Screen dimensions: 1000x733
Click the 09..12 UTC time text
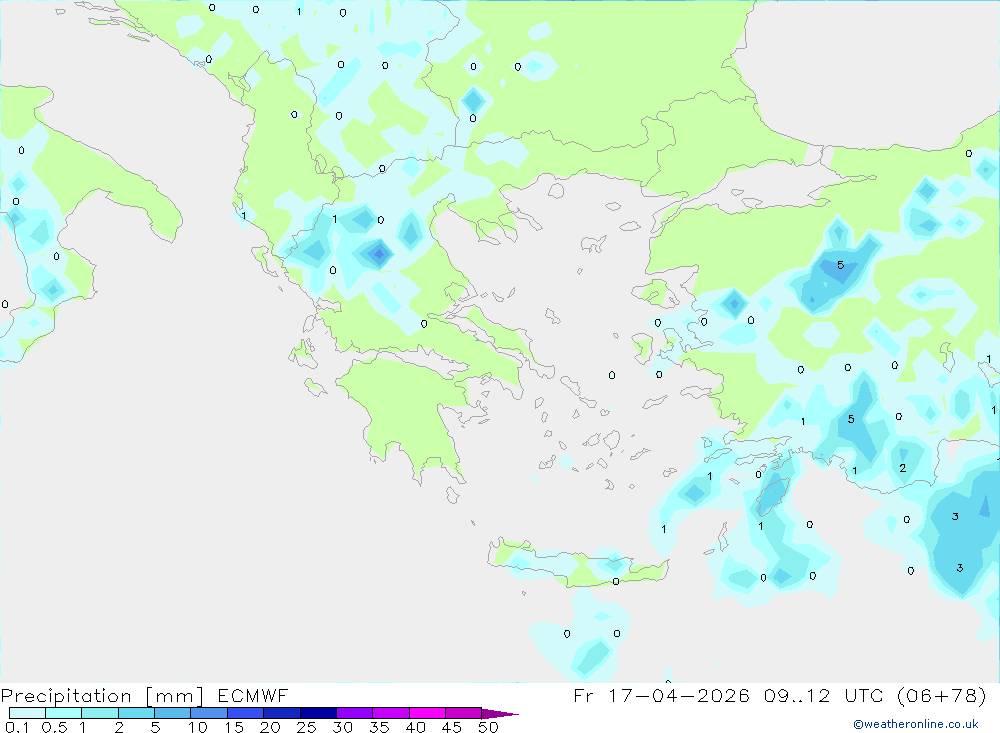[823, 695]
